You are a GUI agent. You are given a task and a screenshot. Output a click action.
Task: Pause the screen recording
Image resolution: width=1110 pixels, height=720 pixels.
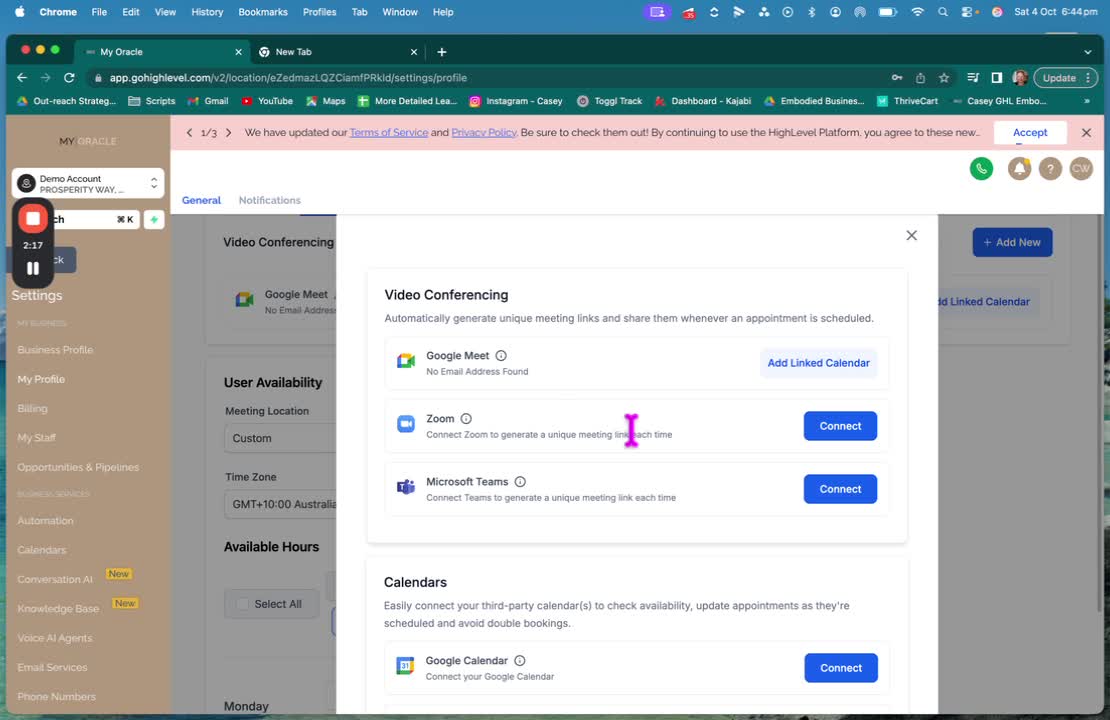[x=33, y=268]
